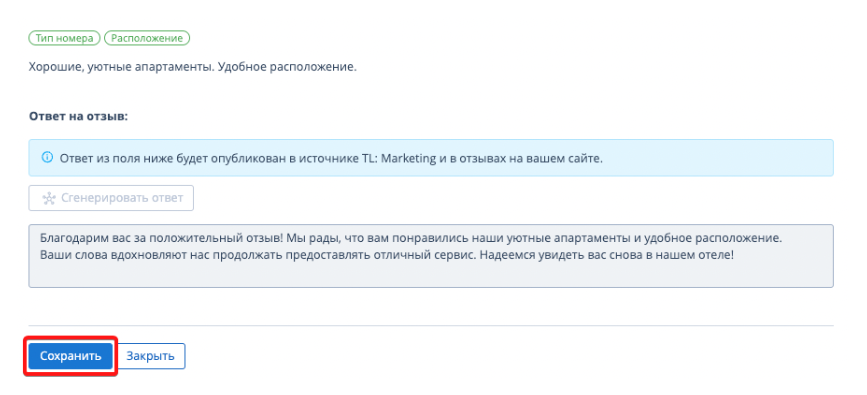
Task: Click empty space at bottom of reply field
Action: pyautogui.click(x=431, y=277)
